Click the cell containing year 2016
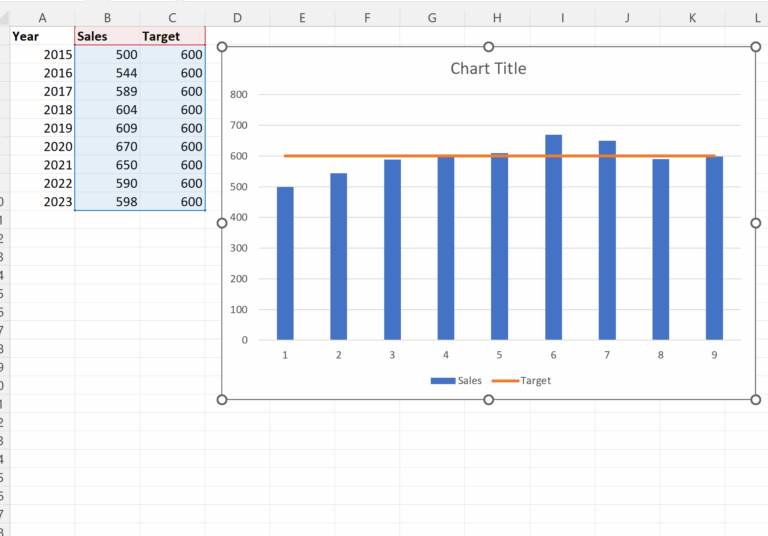 click(x=43, y=73)
